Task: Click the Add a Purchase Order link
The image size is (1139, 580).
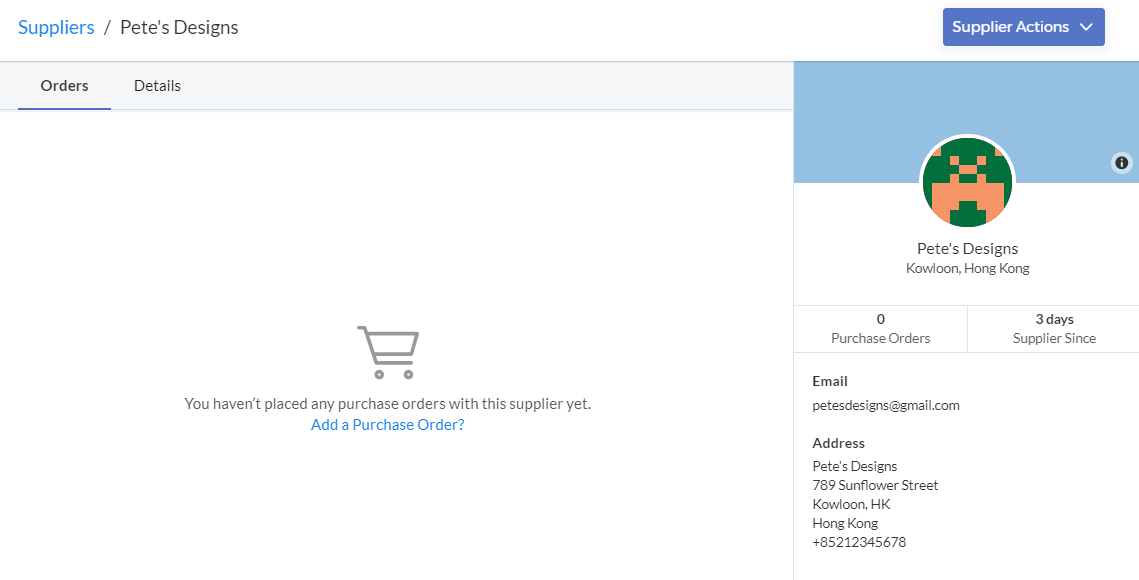Action: [x=387, y=424]
